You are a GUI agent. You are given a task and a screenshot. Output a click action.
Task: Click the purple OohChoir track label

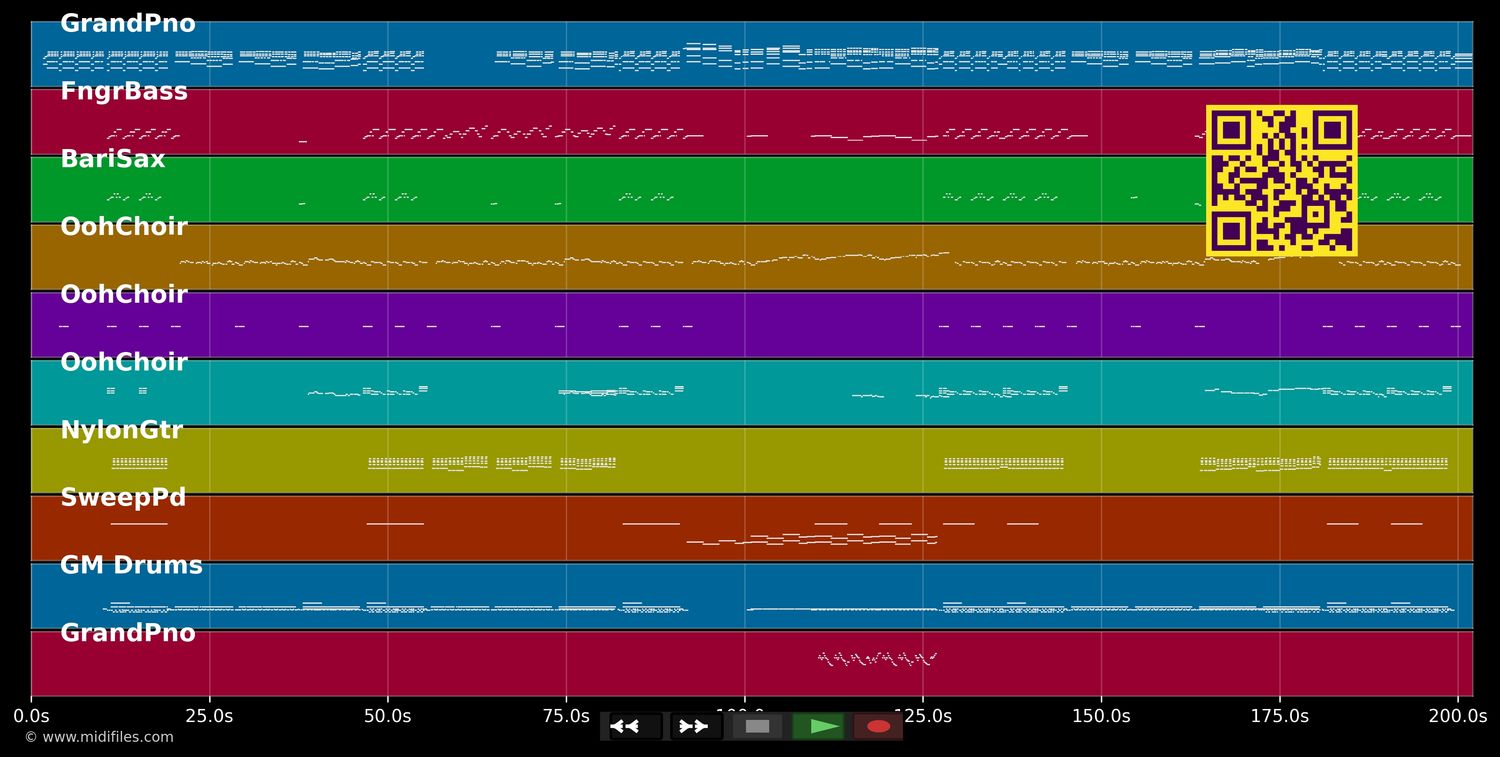coord(124,294)
